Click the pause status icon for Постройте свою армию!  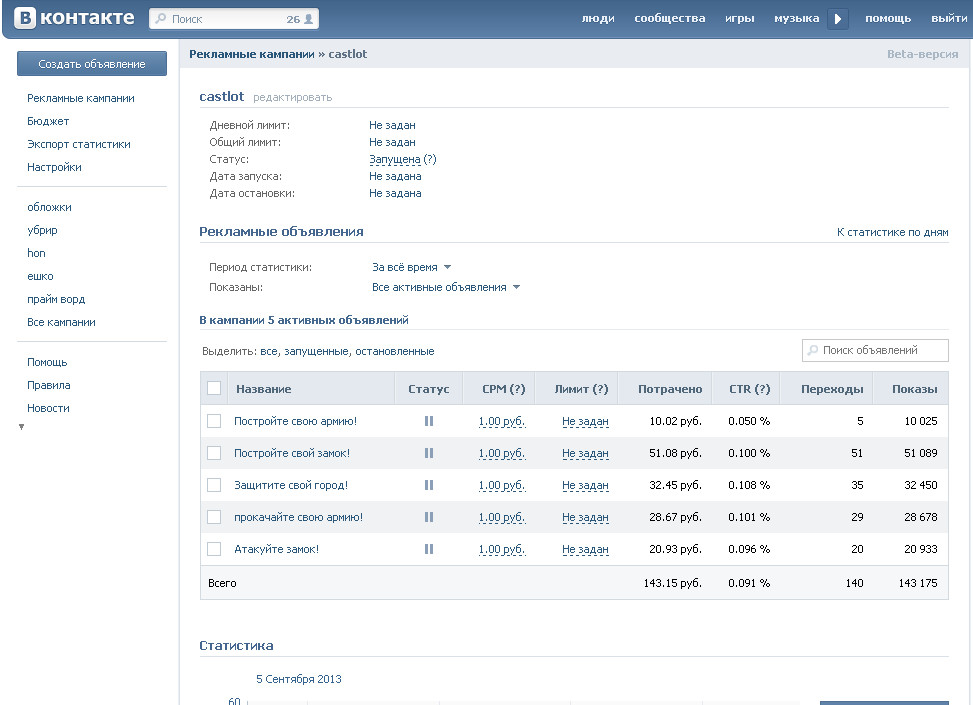pyautogui.click(x=429, y=421)
